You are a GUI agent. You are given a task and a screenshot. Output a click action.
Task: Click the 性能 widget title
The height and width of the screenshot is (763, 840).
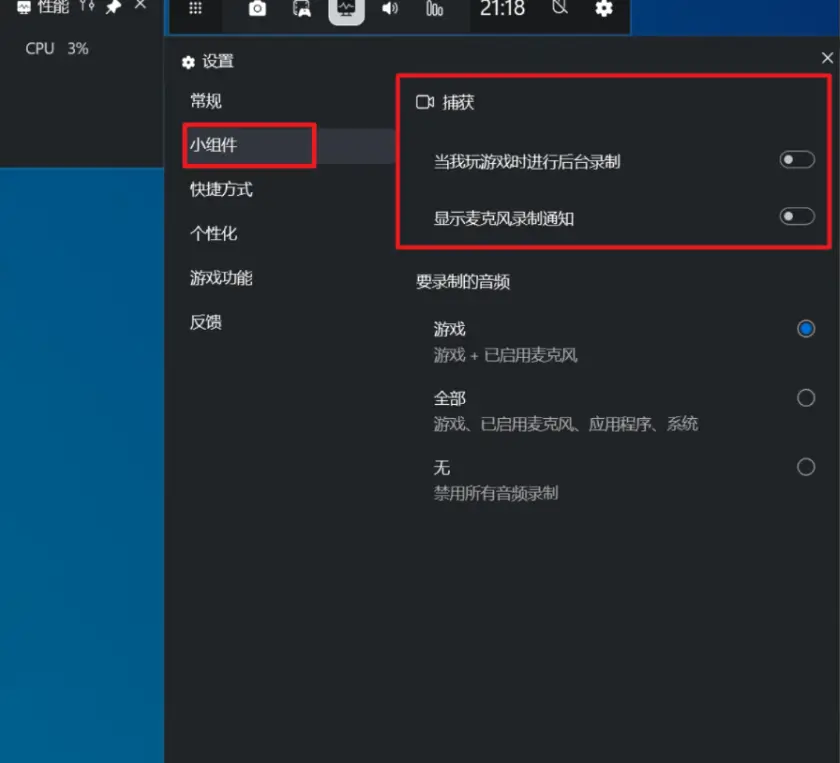[53, 6]
